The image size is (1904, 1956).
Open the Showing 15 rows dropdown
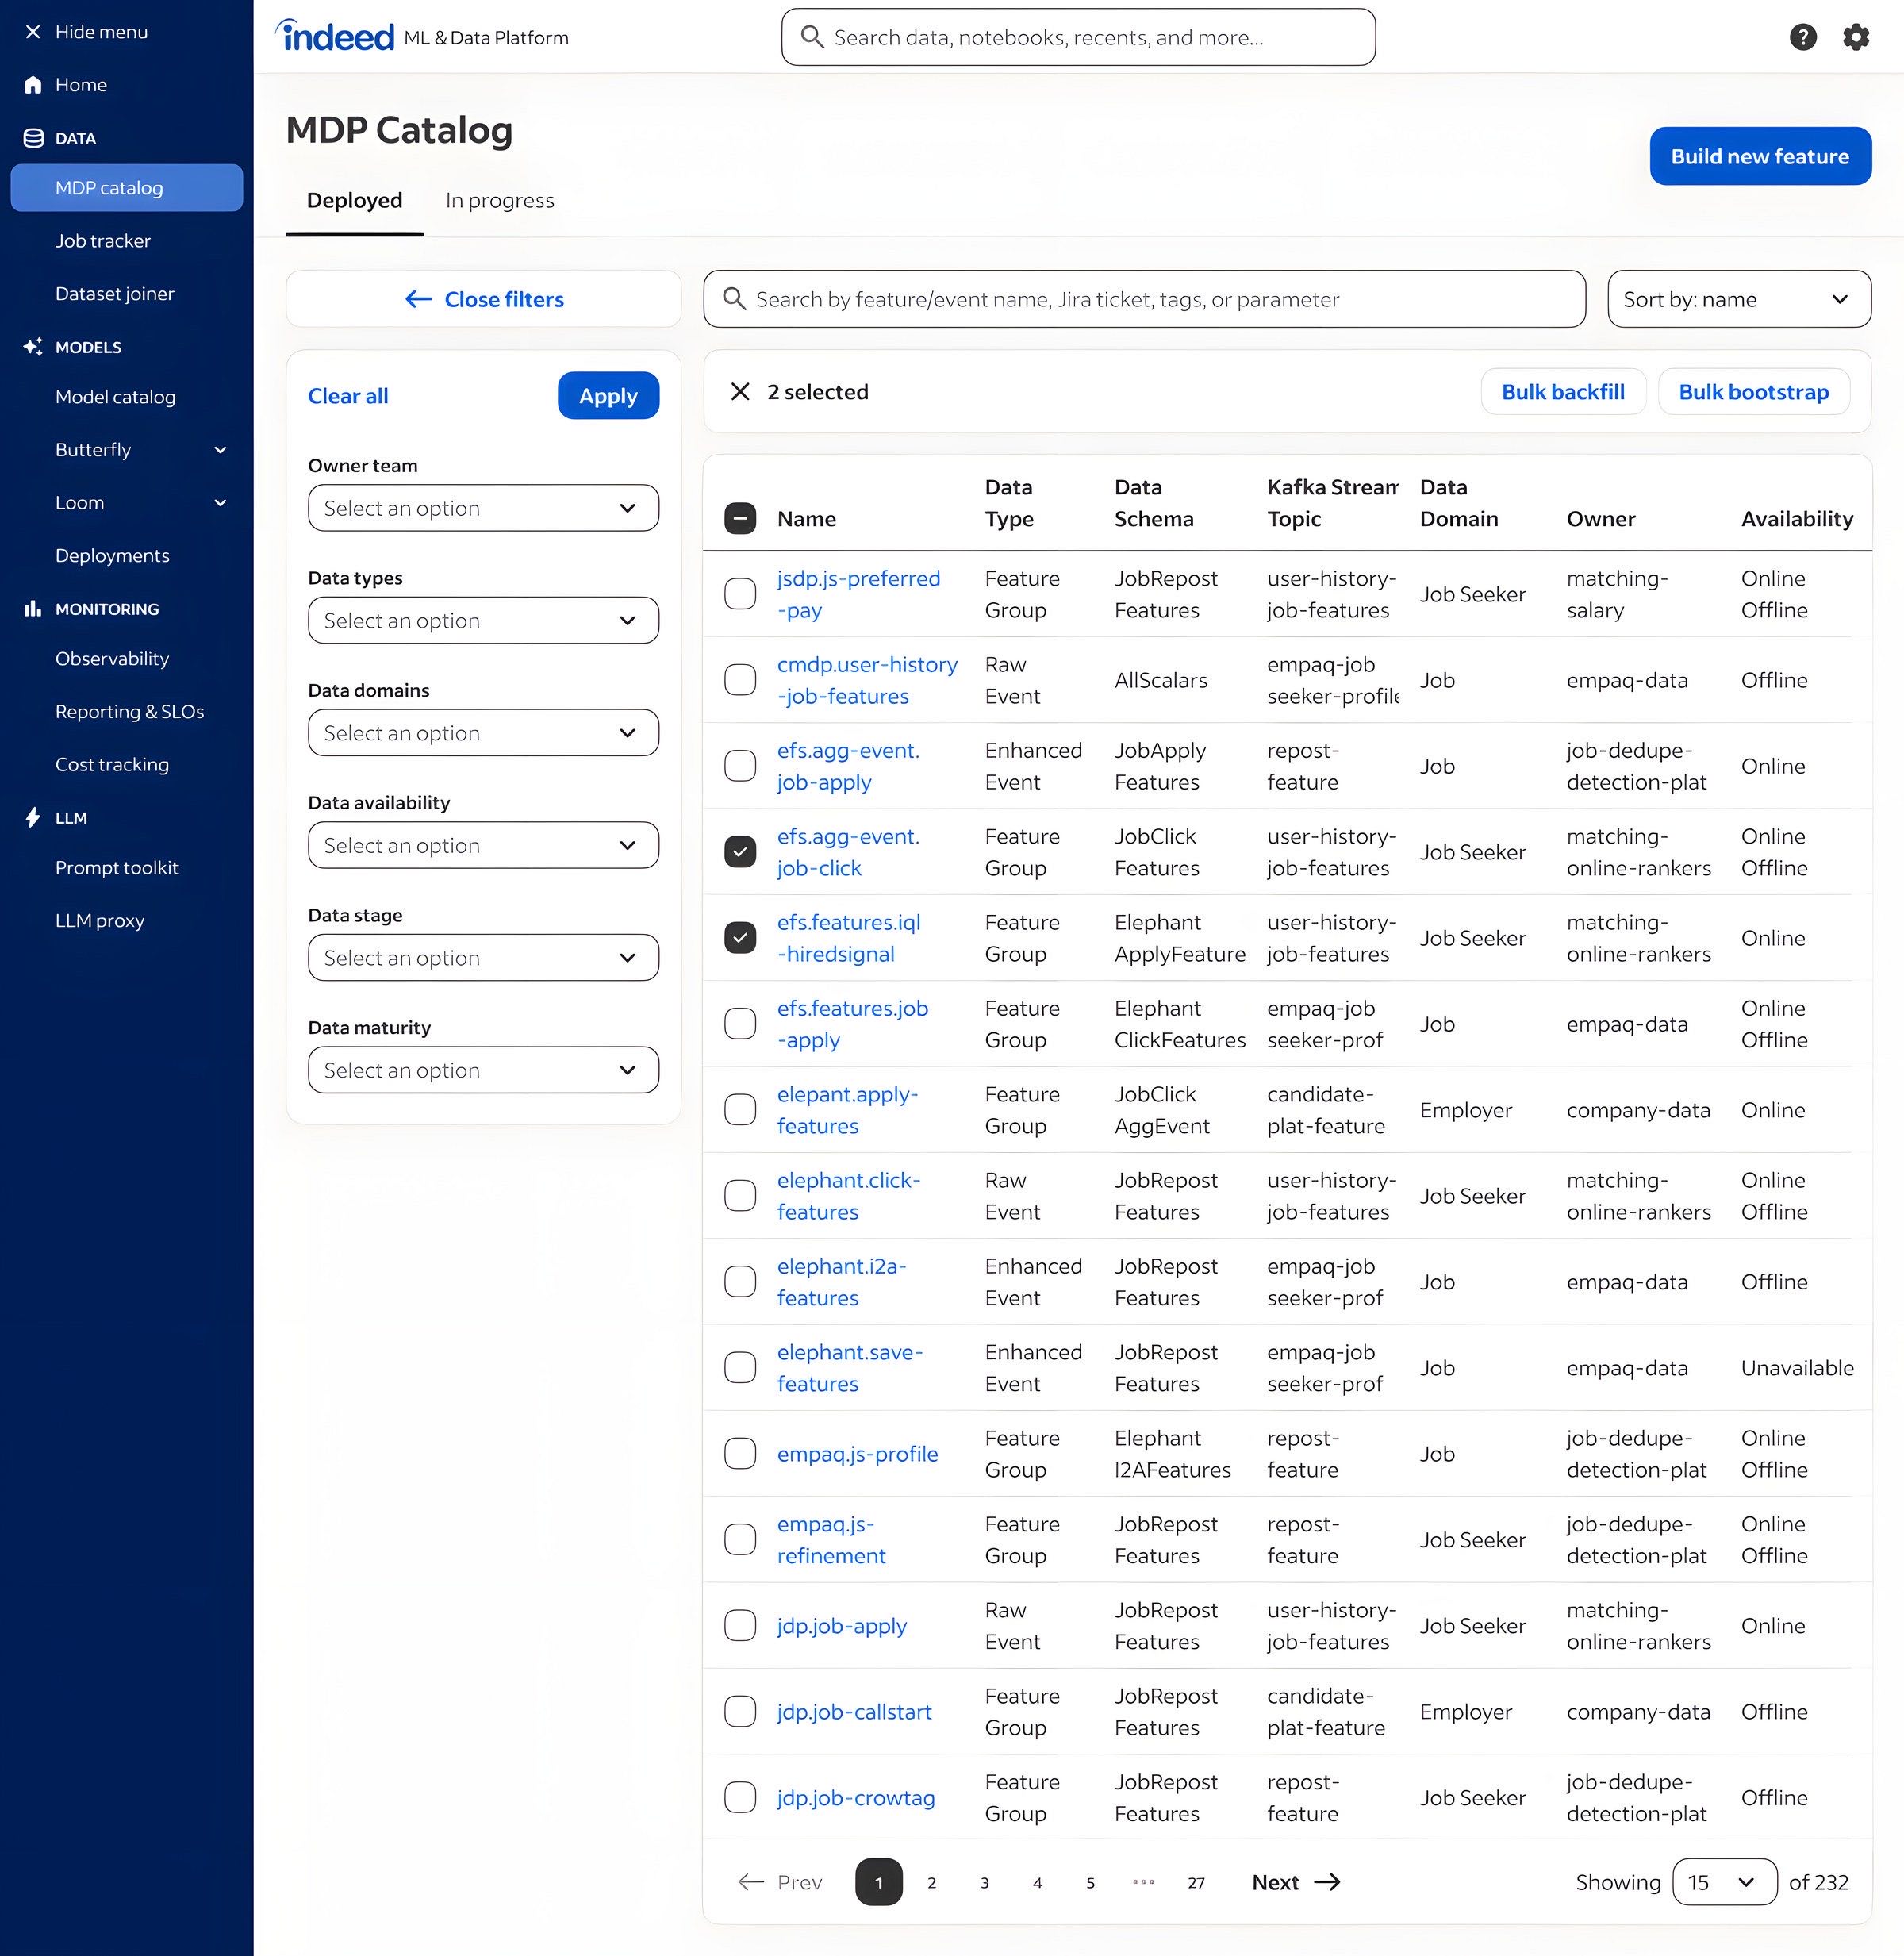(x=1724, y=1882)
